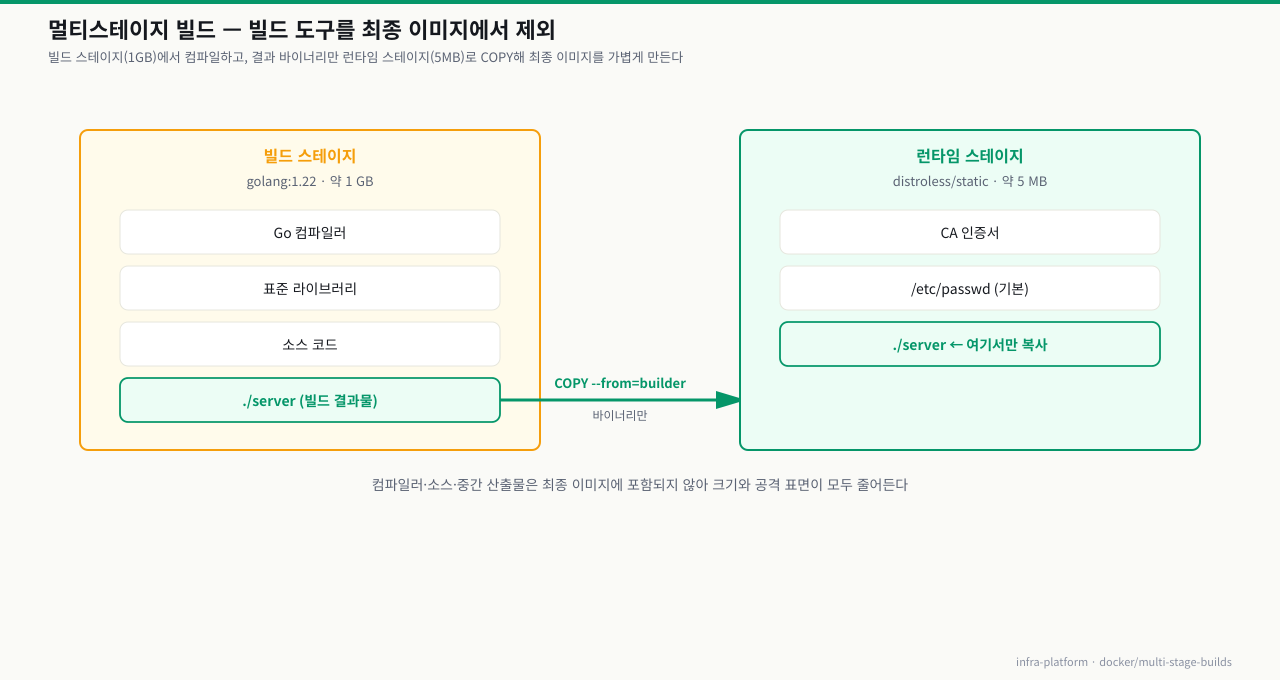The image size is (1280, 680).
Task: Click the footer 'infra-platform · docker/multi-stage-builds'
Action: point(1124,662)
